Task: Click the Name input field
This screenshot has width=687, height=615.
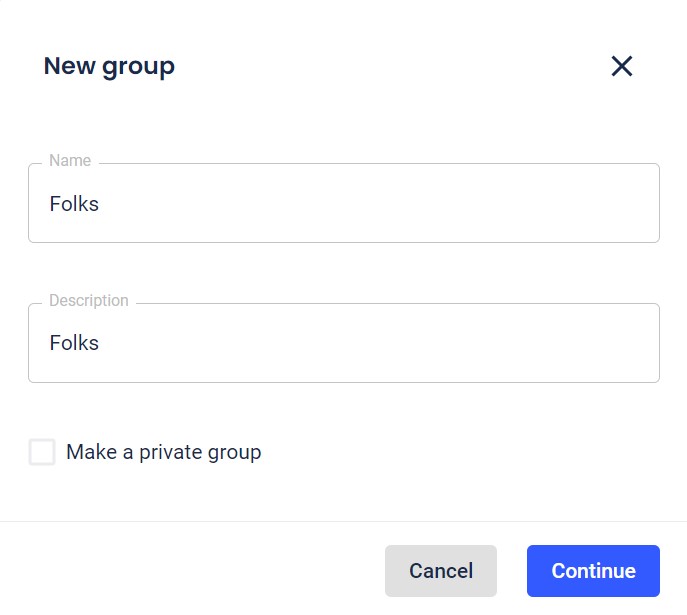Action: tap(344, 203)
